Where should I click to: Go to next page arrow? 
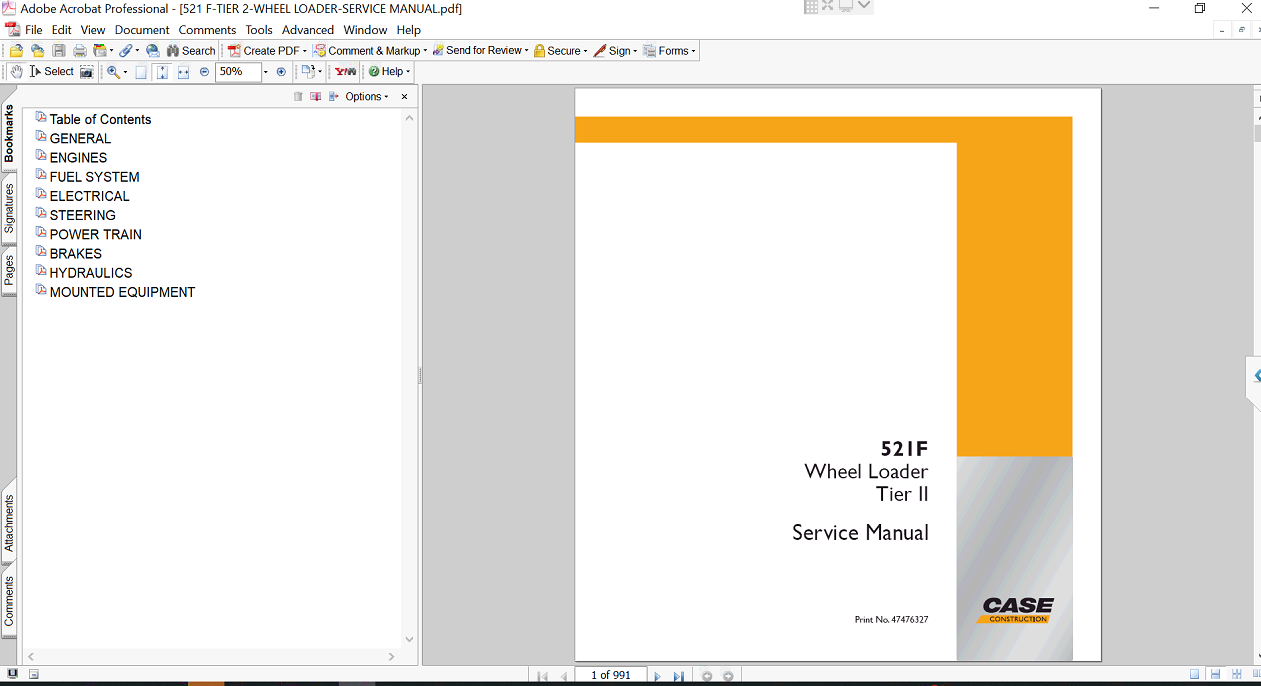tap(657, 676)
